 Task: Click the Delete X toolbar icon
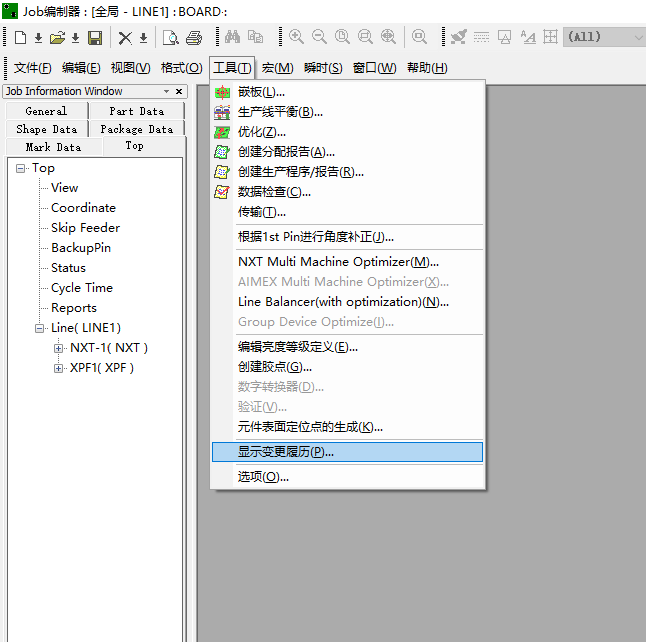click(x=125, y=38)
